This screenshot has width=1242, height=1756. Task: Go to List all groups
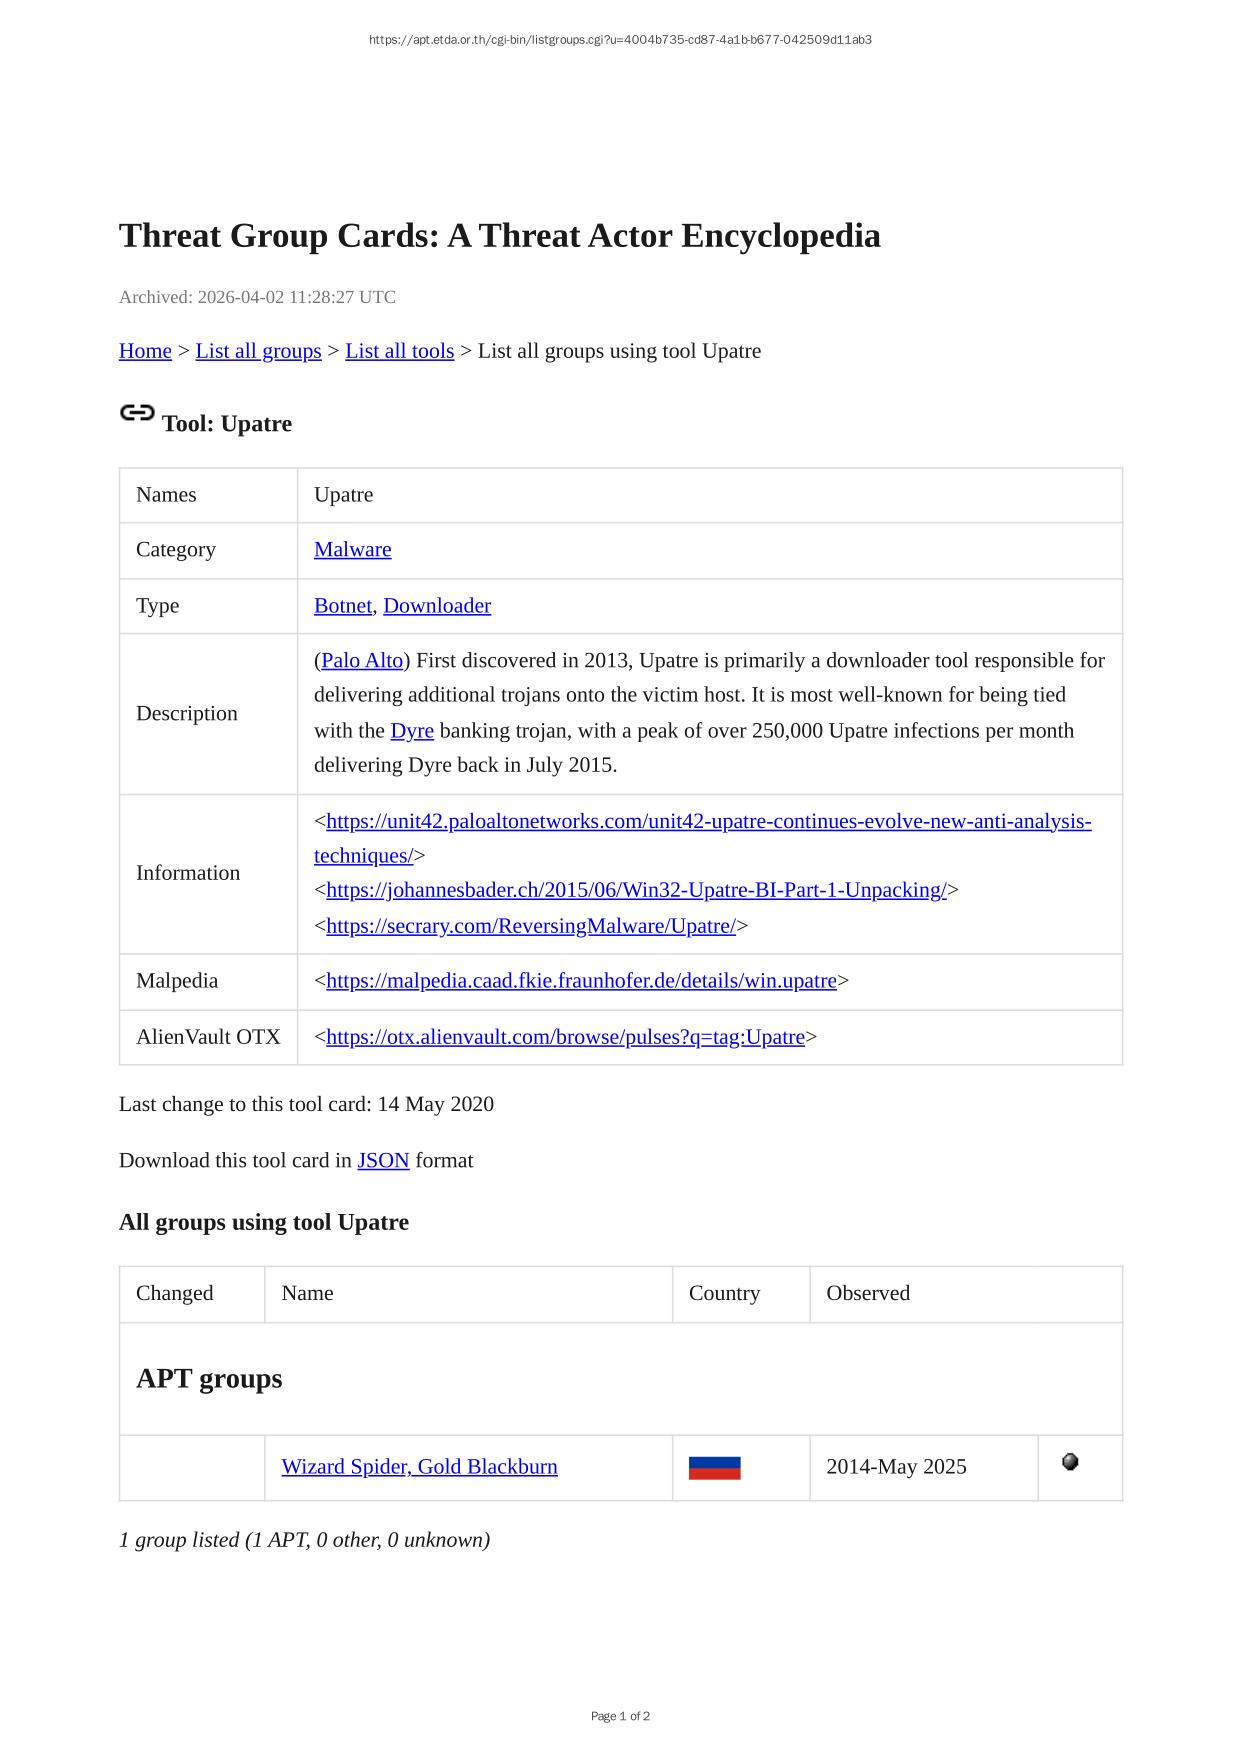coord(258,351)
